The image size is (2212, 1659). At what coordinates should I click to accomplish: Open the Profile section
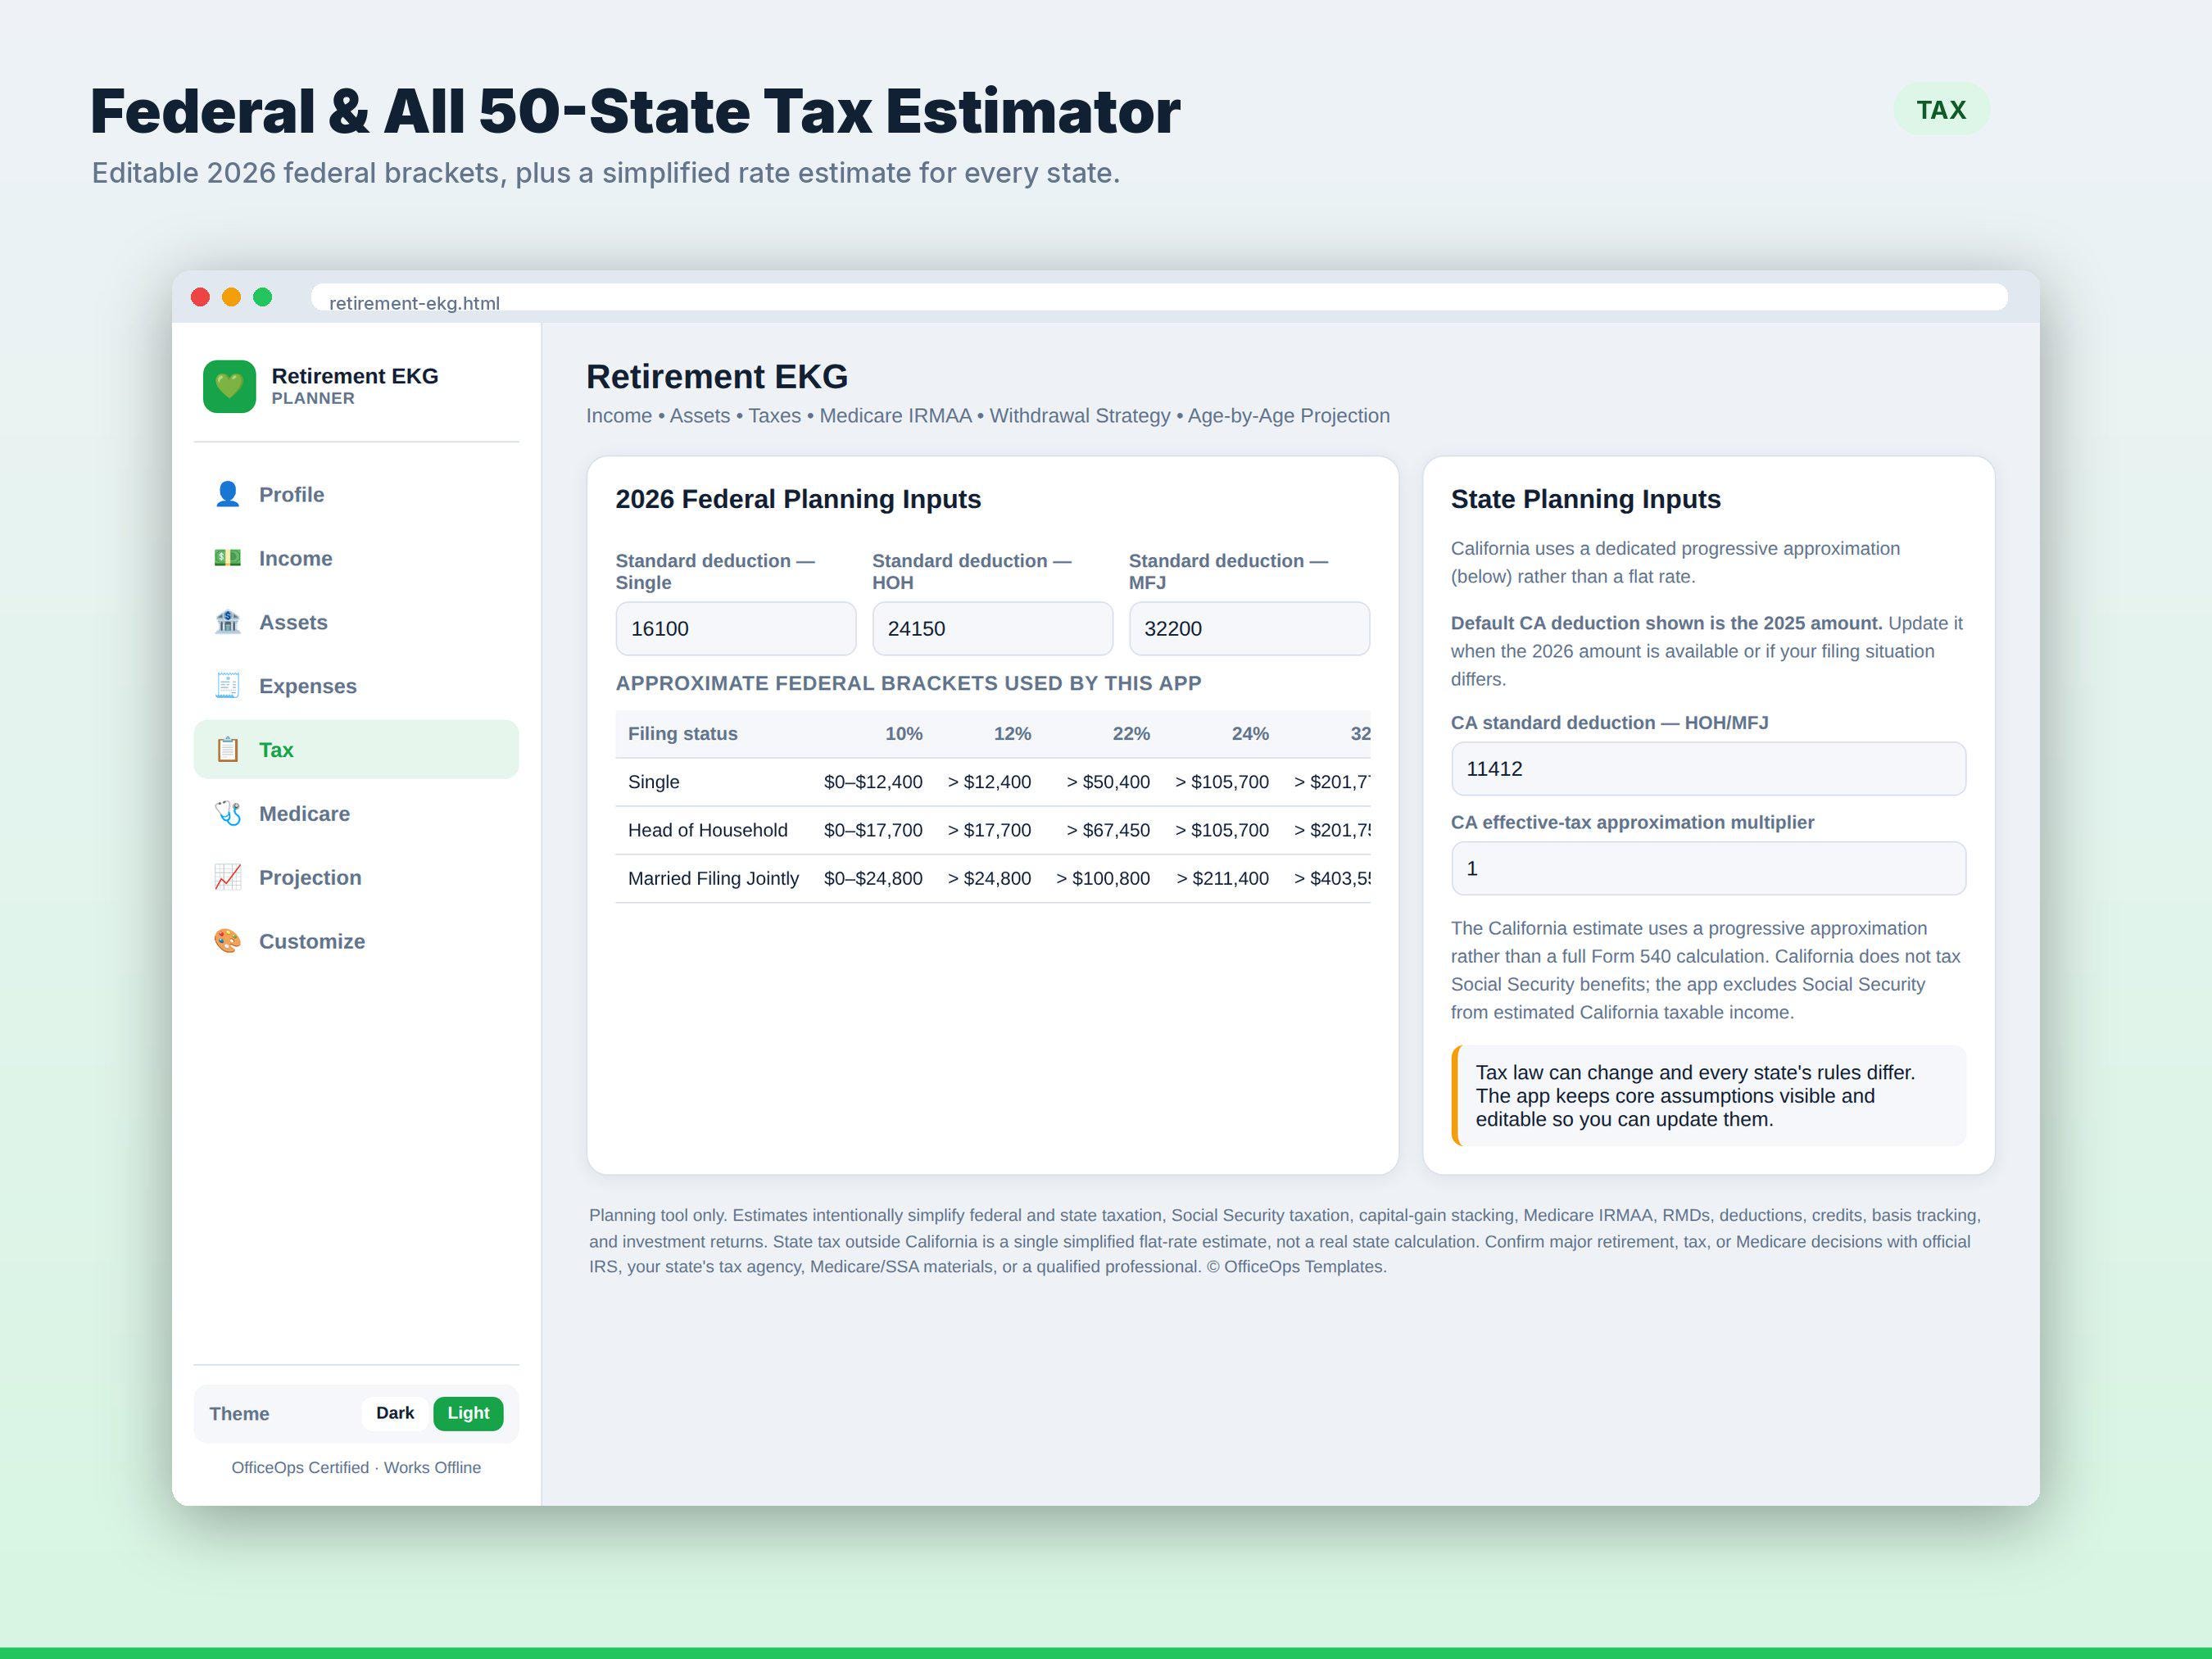coord(356,494)
